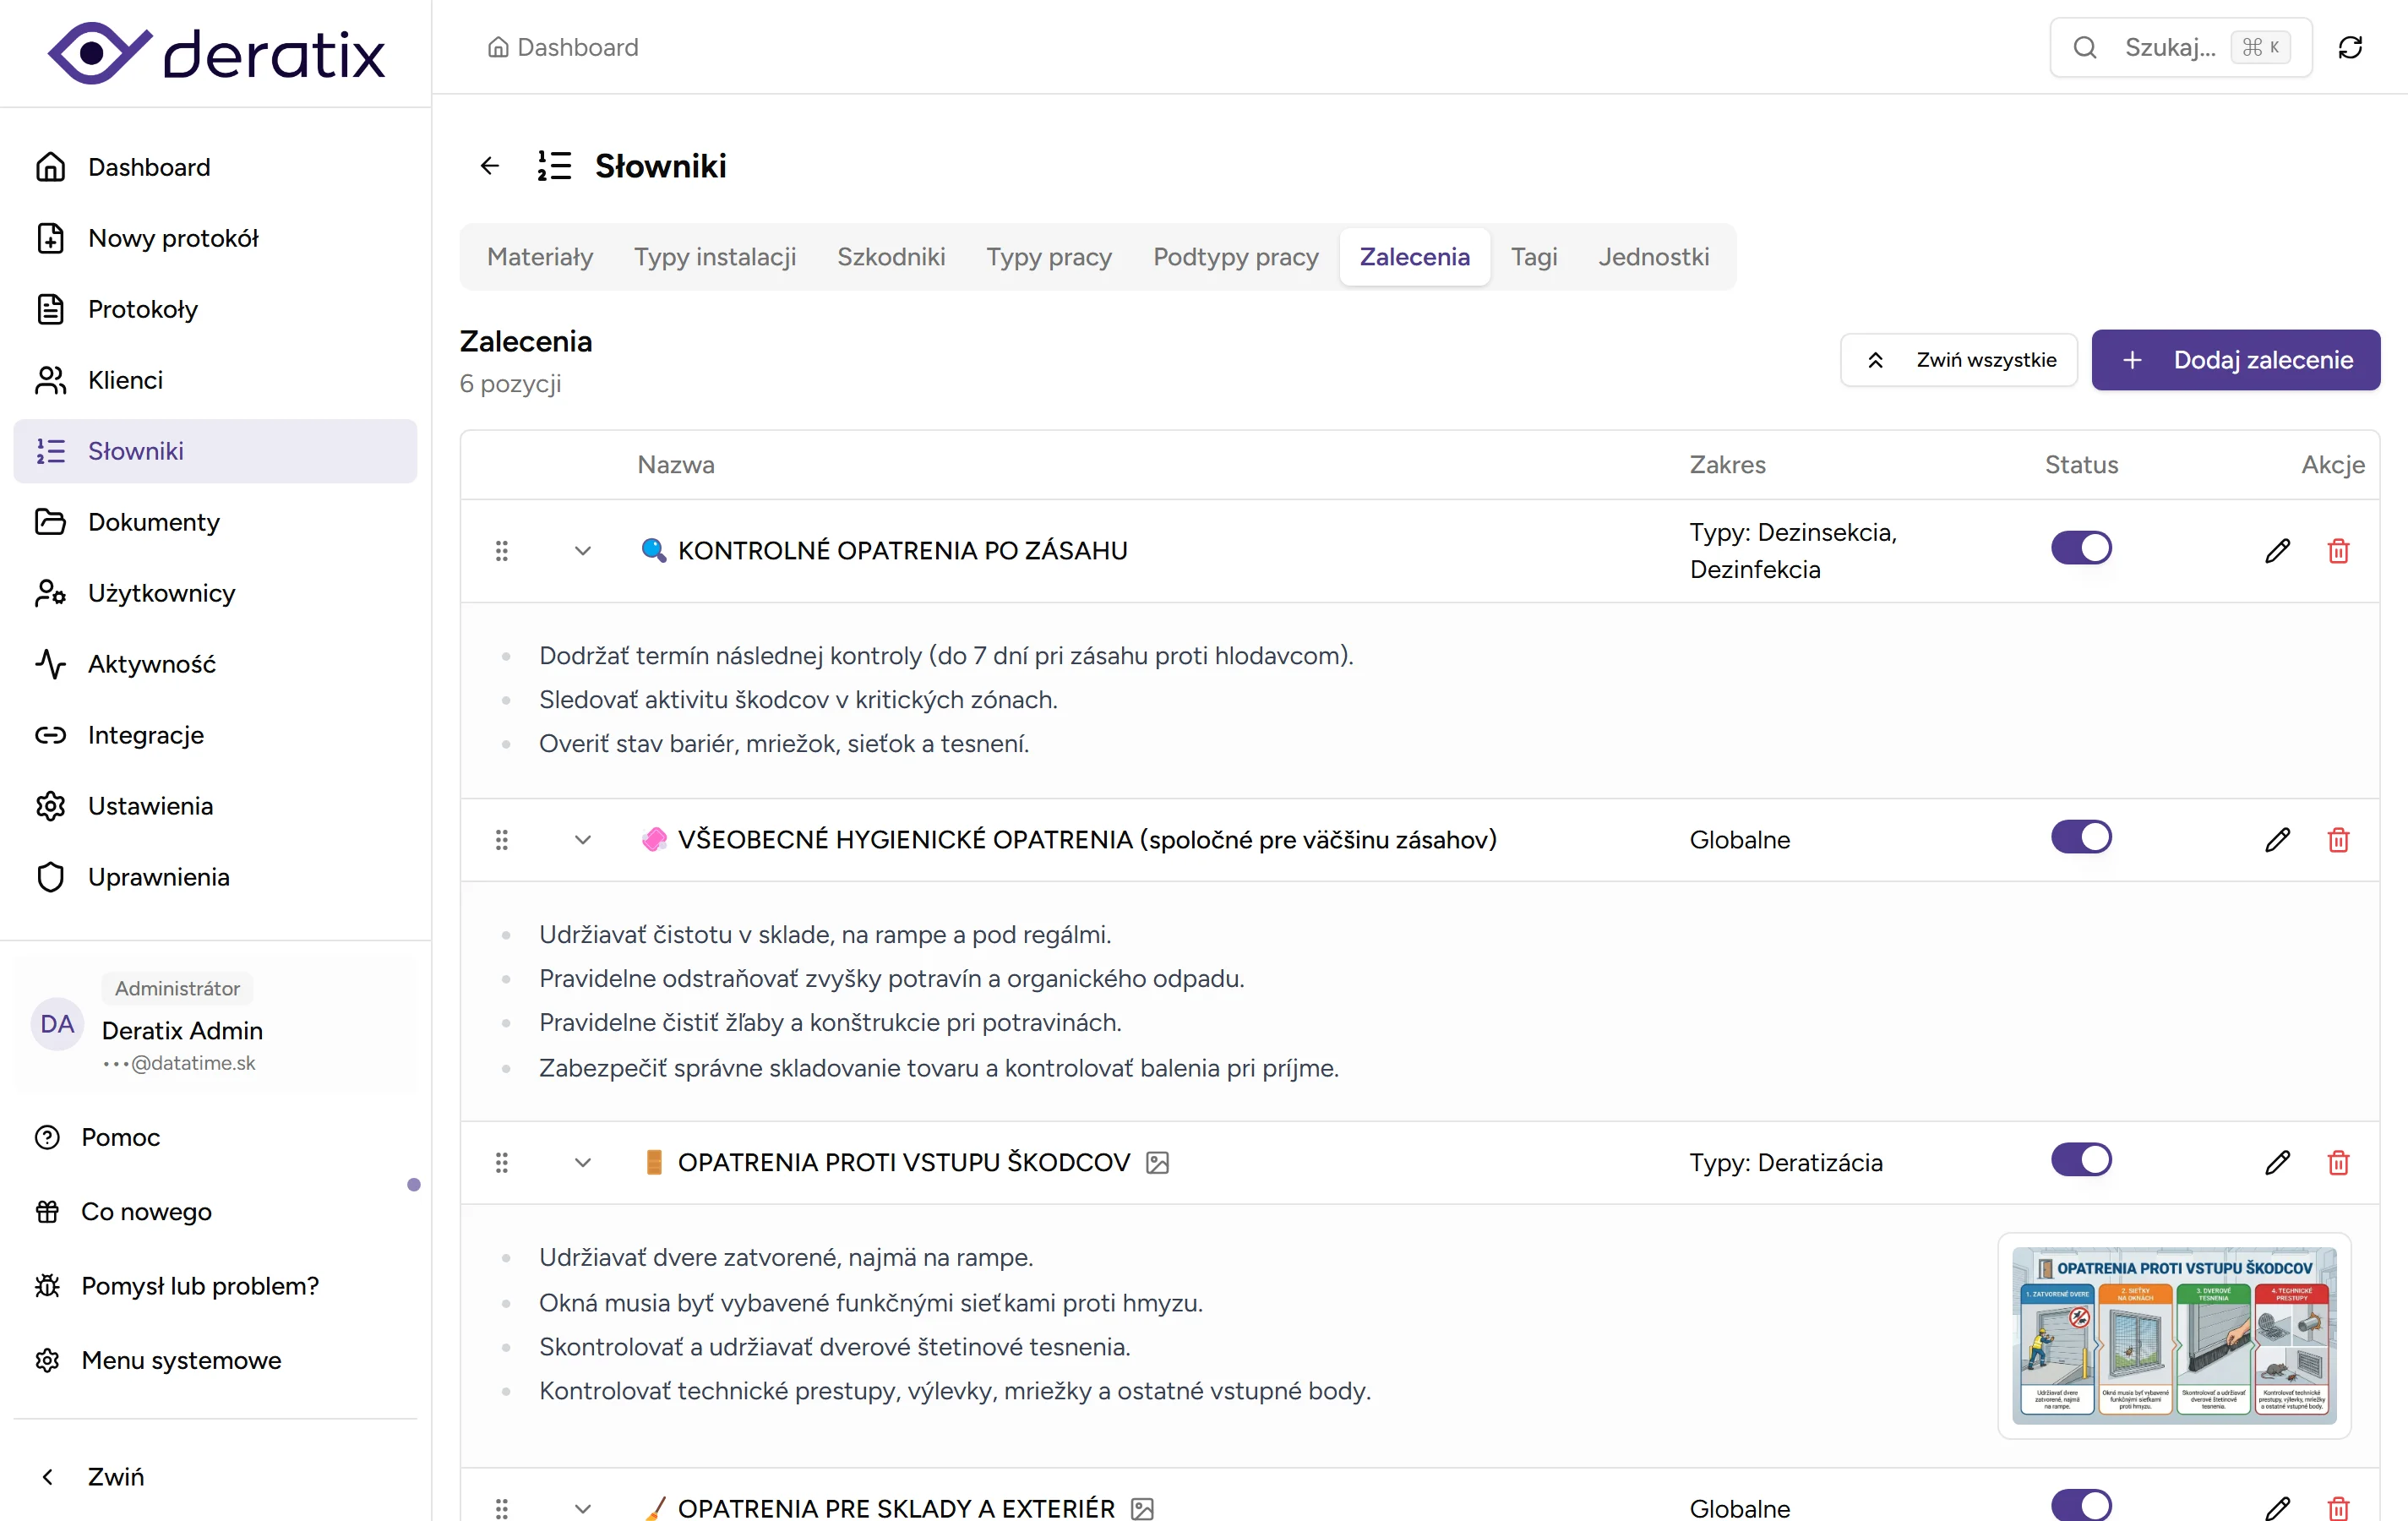
Task: Switch to the Szkodniki tab
Action: (x=890, y=257)
